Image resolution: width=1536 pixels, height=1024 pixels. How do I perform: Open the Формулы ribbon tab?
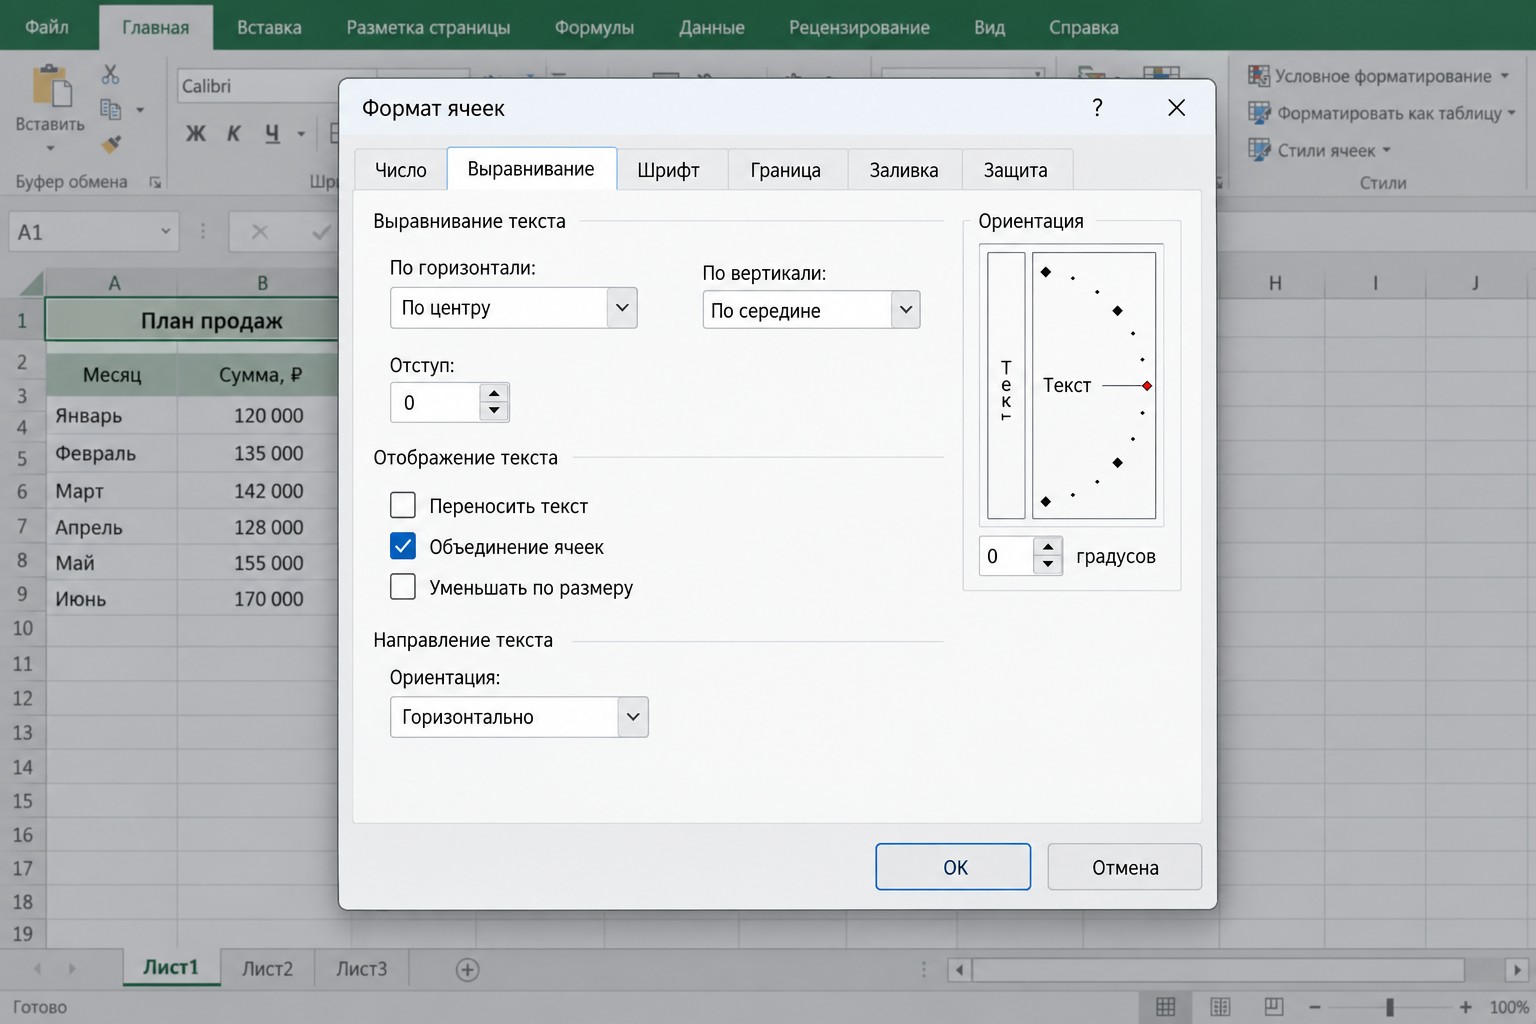(594, 27)
